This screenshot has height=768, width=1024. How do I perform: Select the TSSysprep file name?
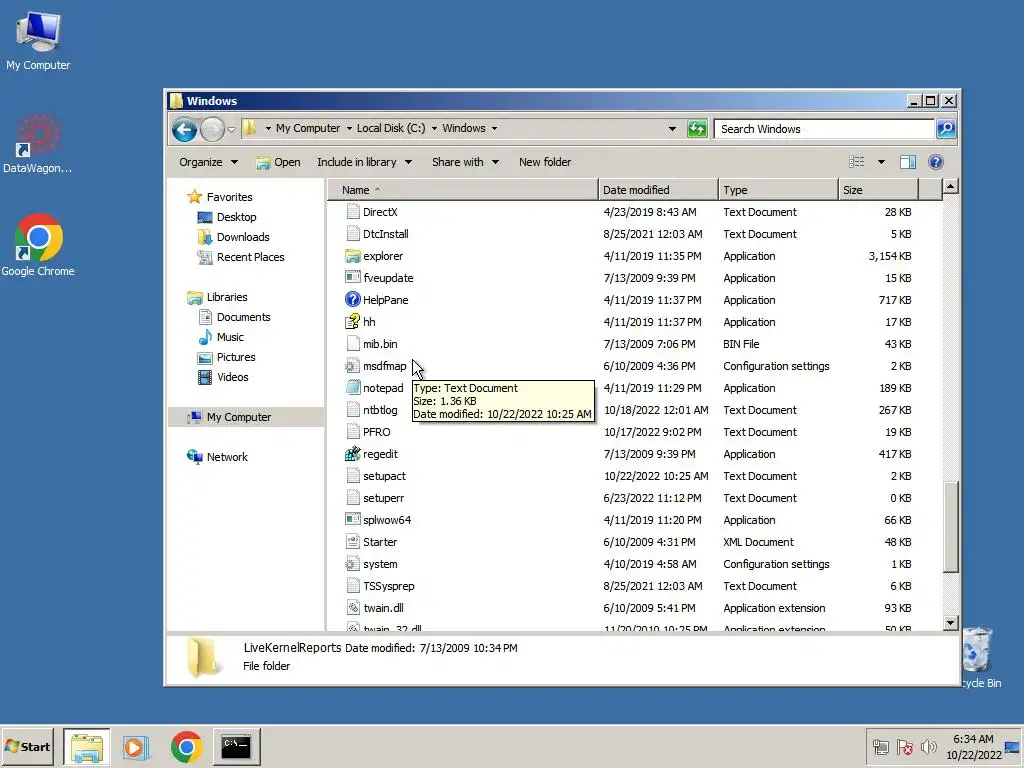tap(389, 586)
